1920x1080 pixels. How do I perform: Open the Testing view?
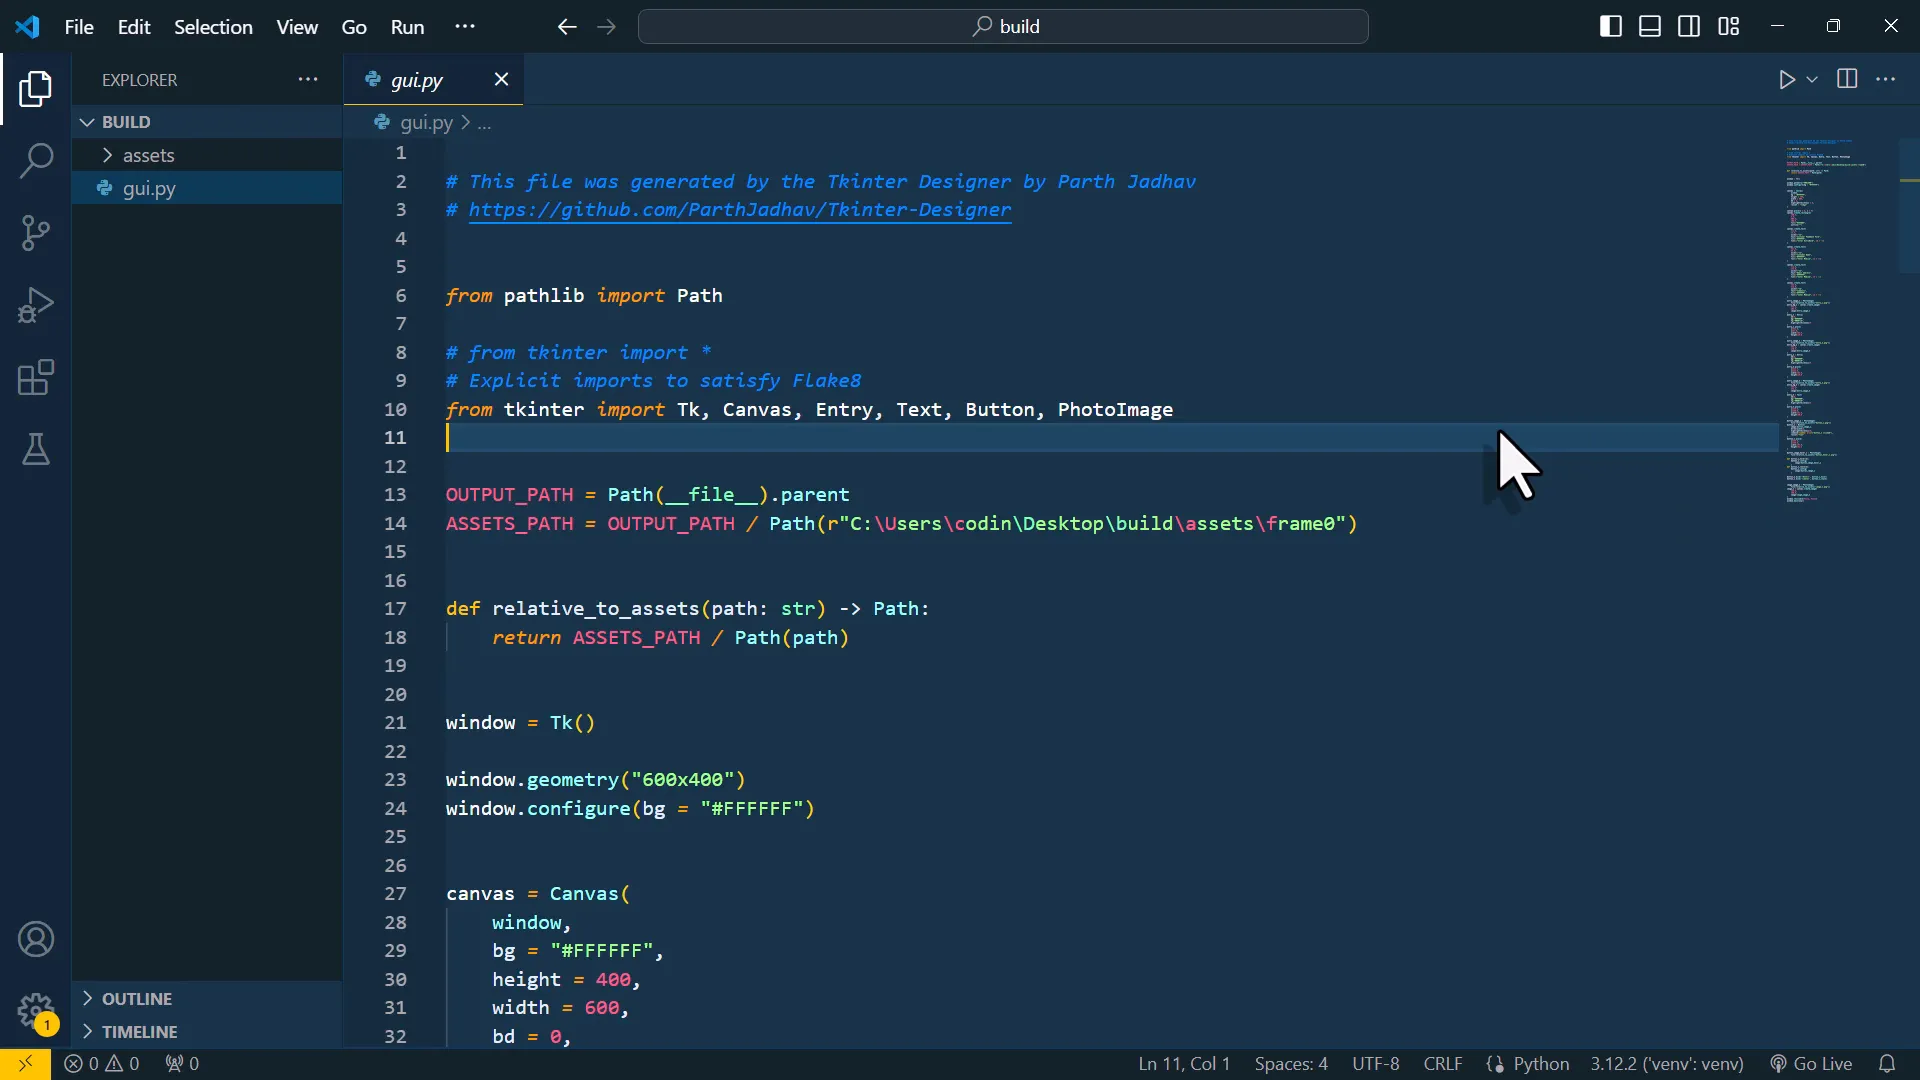[36, 450]
